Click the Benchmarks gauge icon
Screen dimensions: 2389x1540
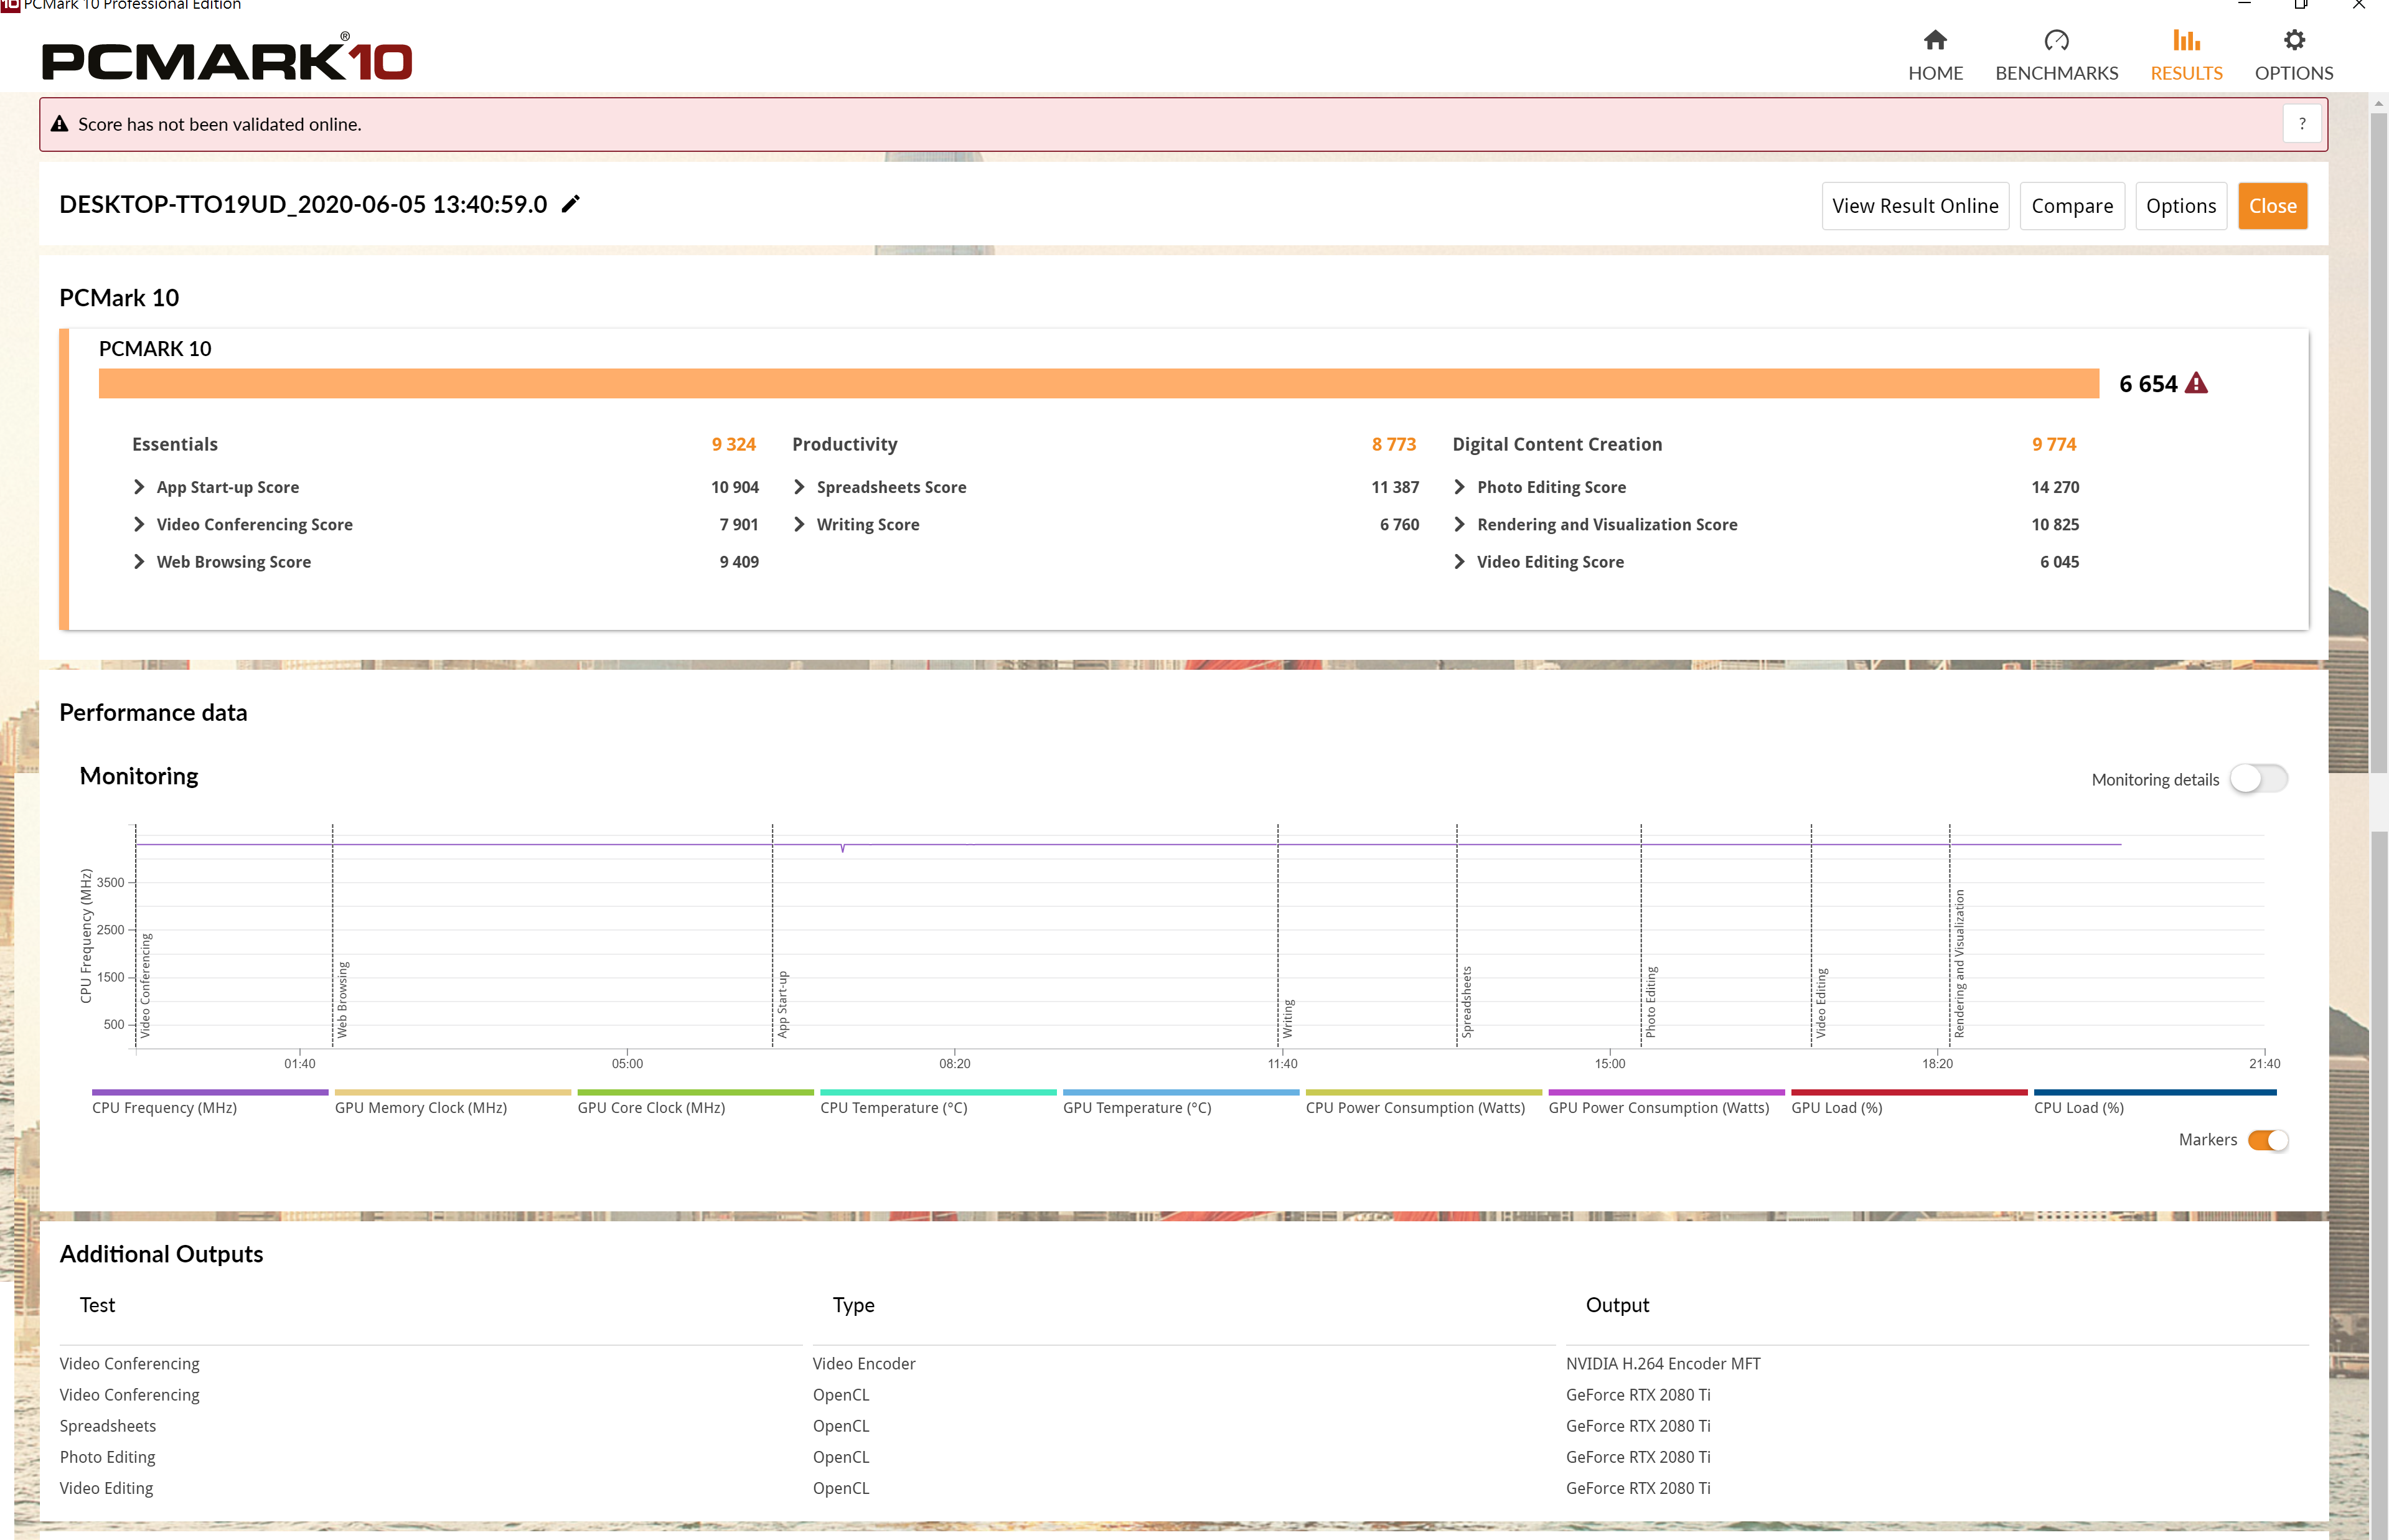point(2056,40)
